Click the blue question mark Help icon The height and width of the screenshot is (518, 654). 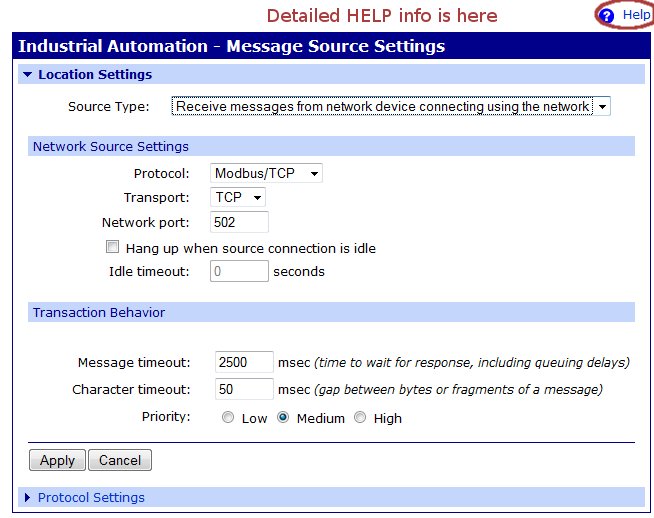tap(606, 16)
